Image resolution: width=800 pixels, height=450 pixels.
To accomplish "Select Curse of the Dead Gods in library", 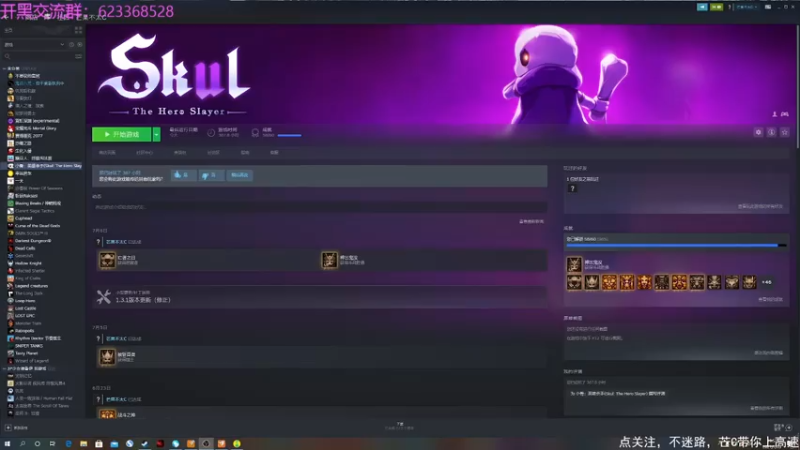I will [37, 226].
